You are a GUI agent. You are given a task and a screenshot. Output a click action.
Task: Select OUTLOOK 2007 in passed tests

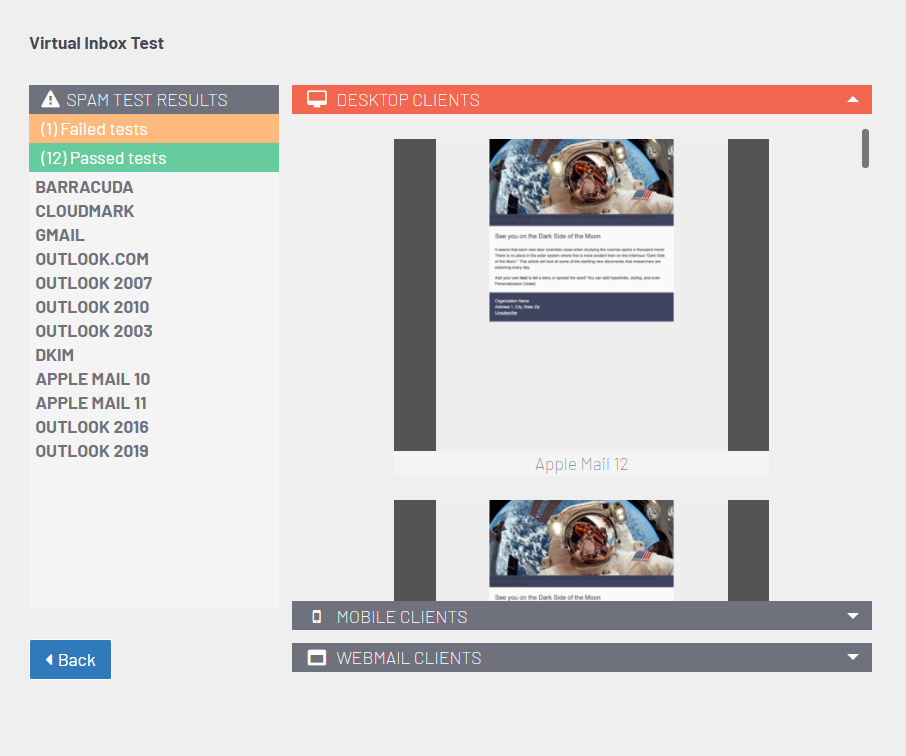(x=94, y=283)
